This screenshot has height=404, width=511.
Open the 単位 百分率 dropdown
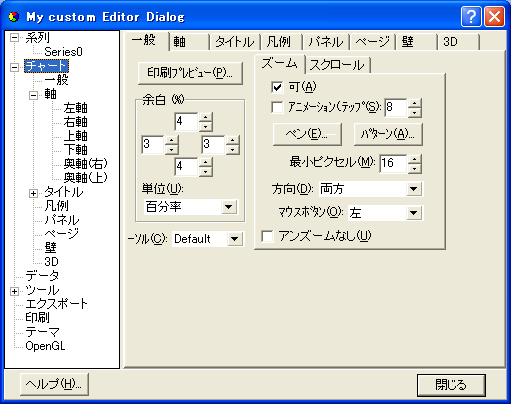click(229, 207)
